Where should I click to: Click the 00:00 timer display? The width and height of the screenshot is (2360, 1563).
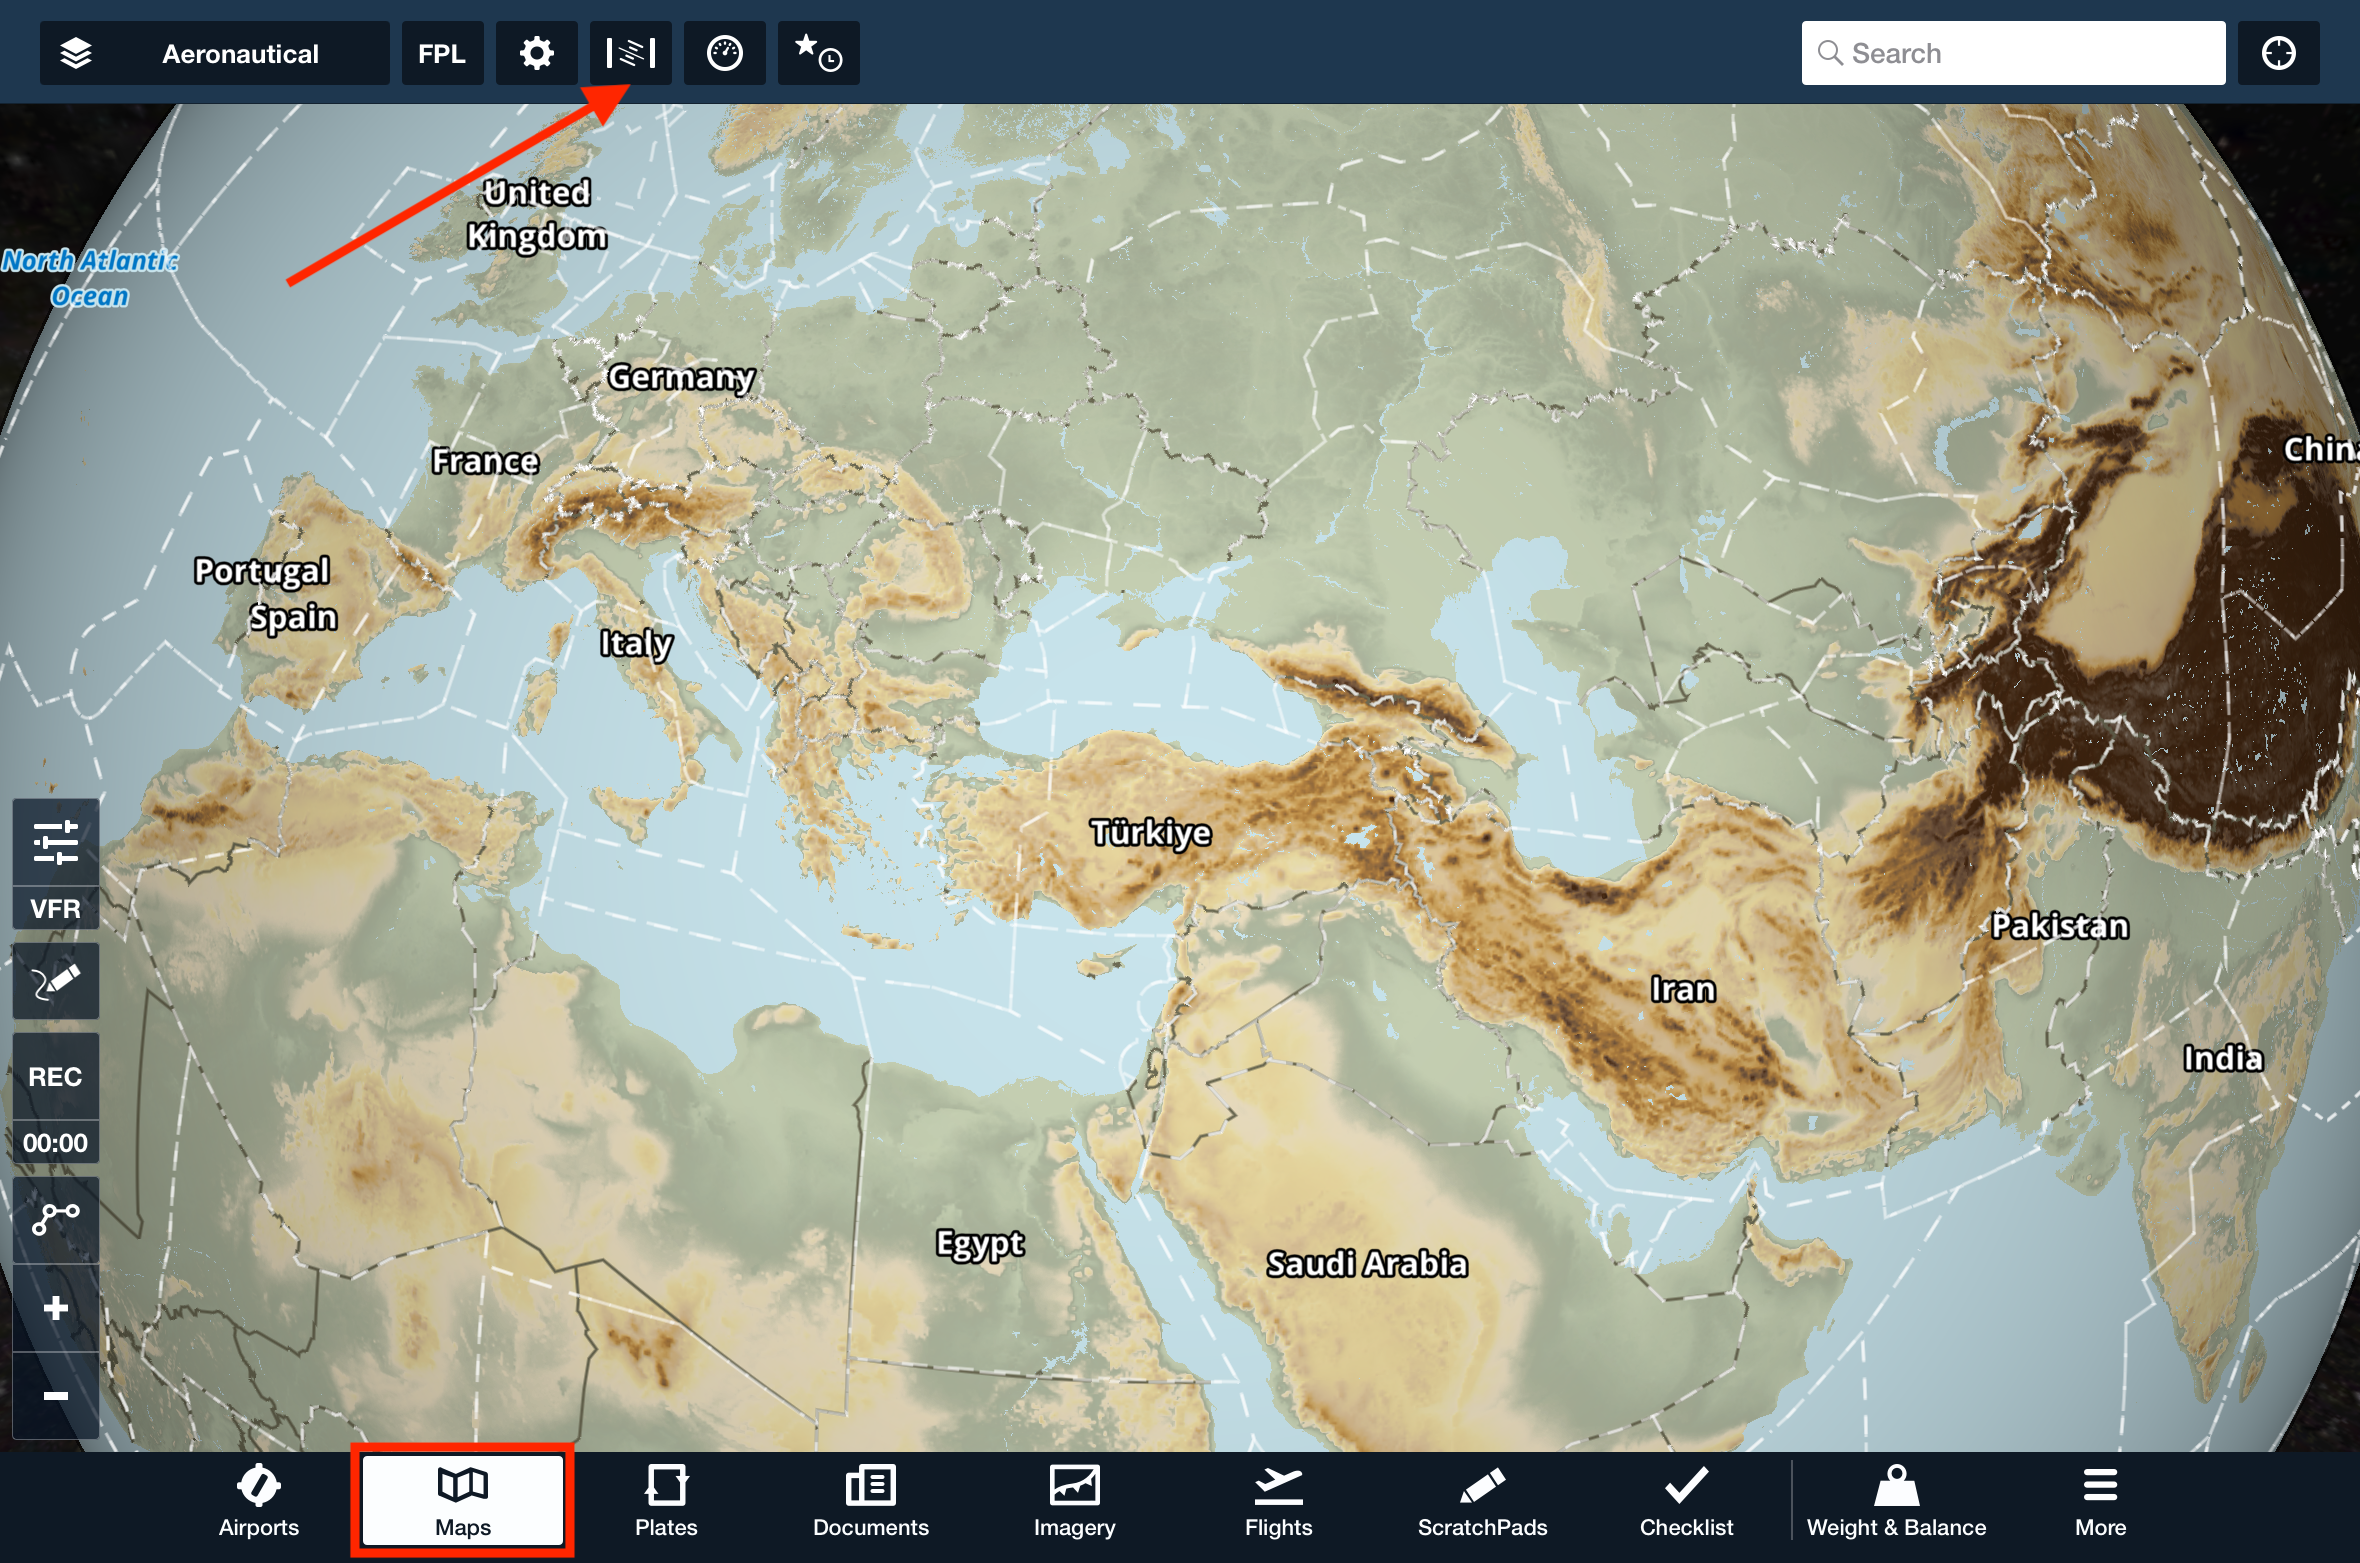pyautogui.click(x=56, y=1142)
